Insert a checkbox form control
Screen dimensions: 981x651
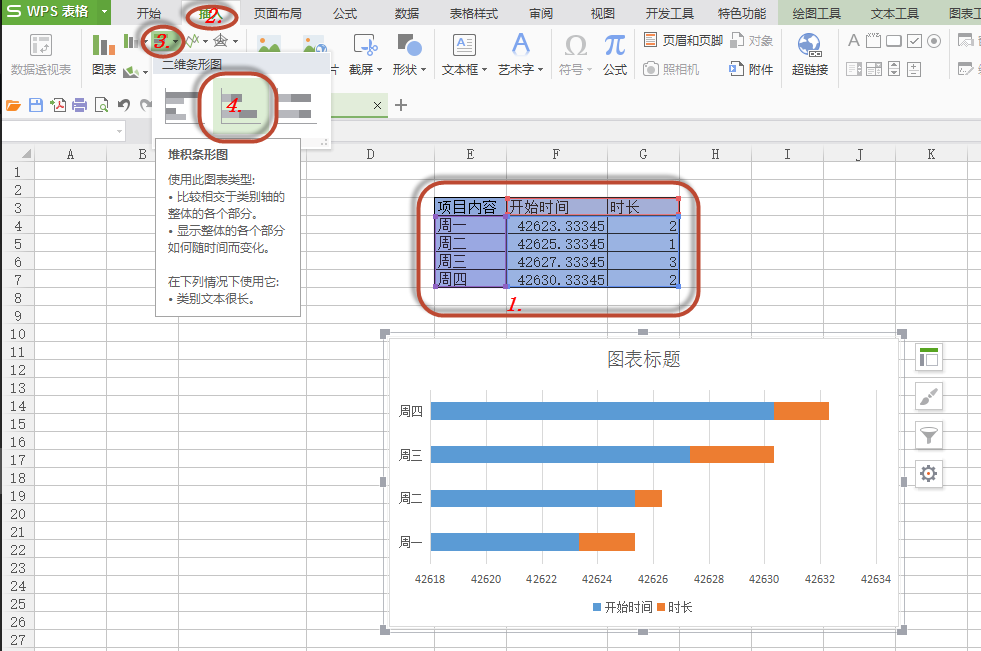[914, 41]
